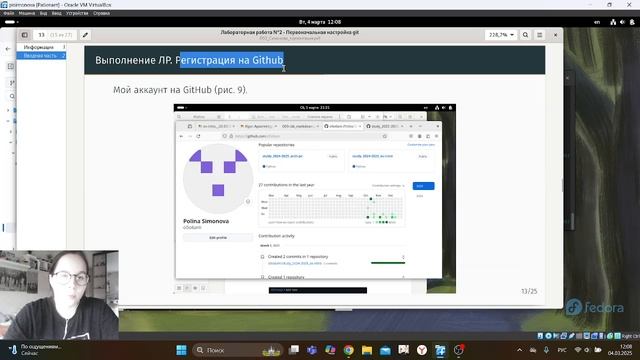Toggle the sidebar panel button in the viewer

coord(25,35)
